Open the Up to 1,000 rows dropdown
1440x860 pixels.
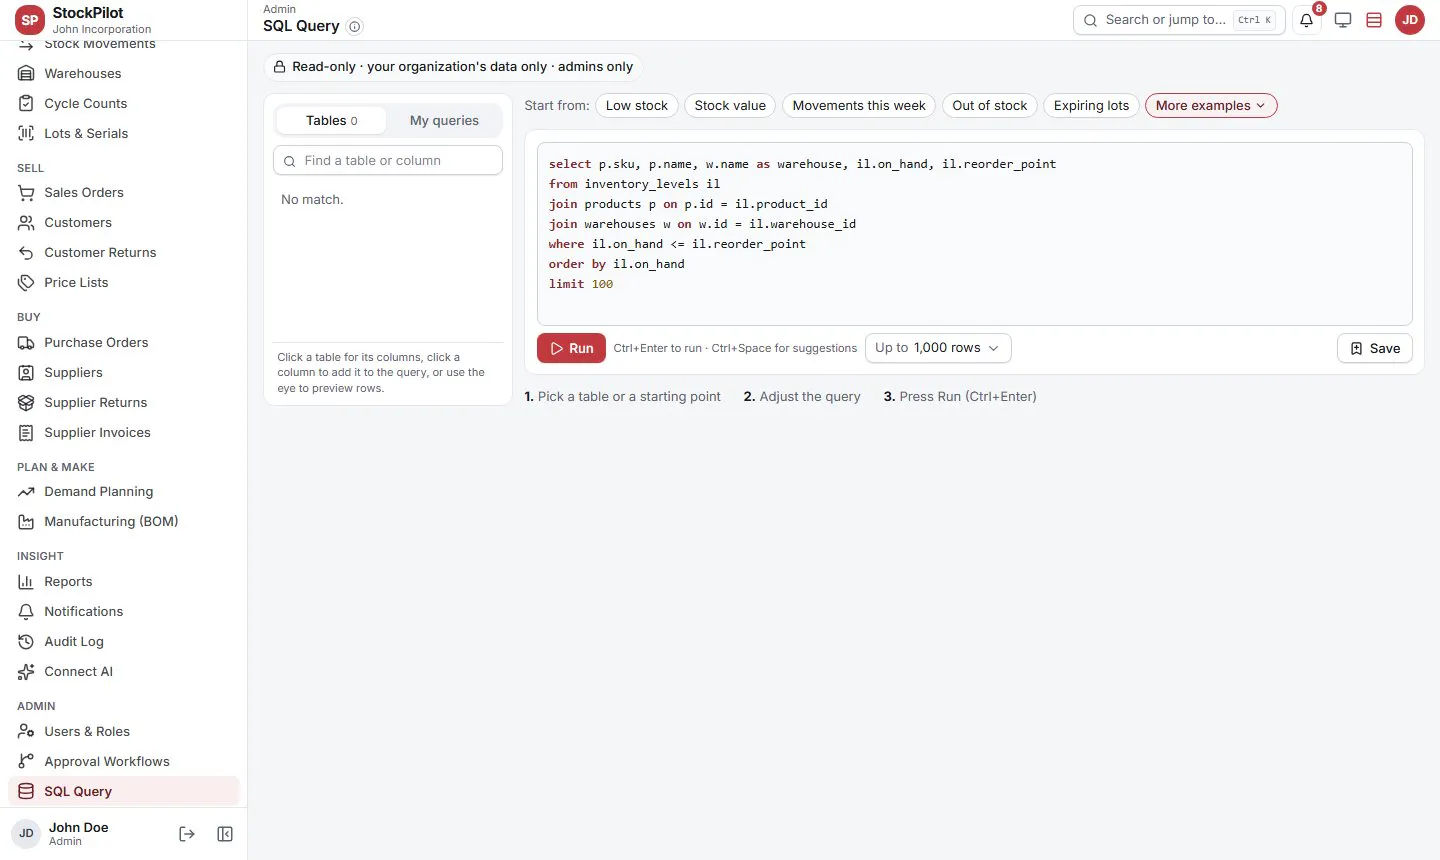coord(938,348)
